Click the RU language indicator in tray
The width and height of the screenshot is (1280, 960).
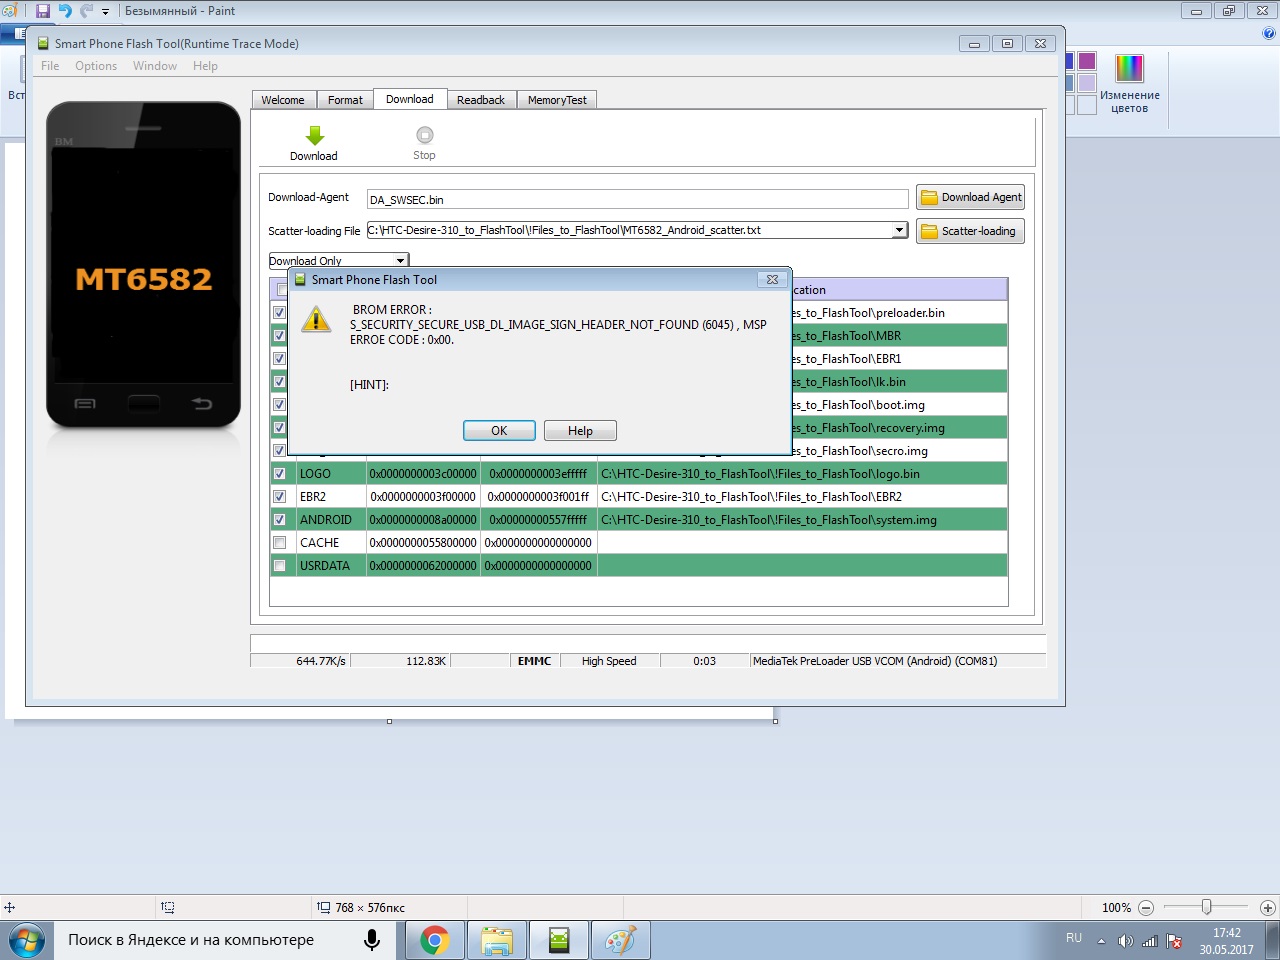coord(1074,938)
